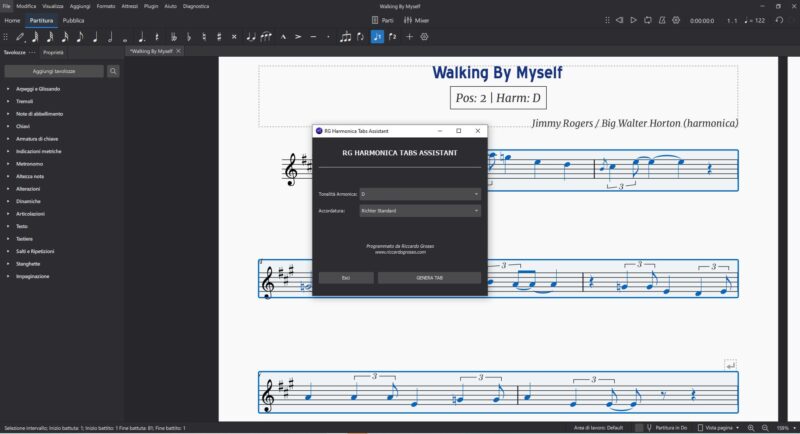
Task: Click GENERA TAB button
Action: [429, 278]
